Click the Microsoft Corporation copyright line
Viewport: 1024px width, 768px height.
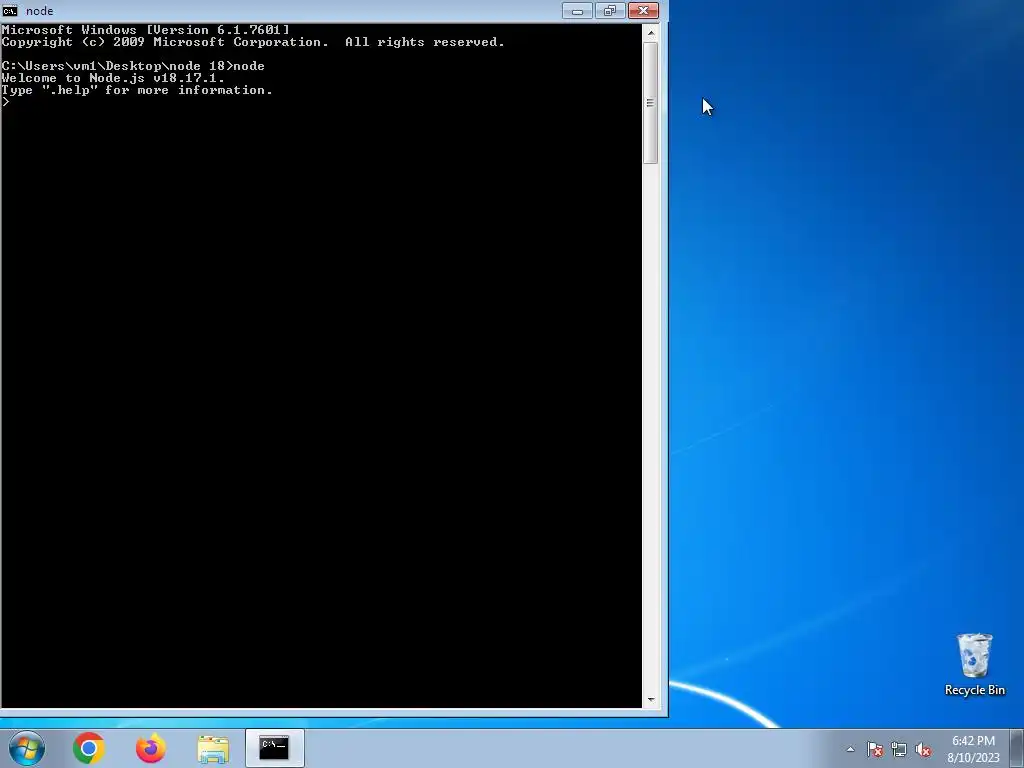(x=253, y=42)
